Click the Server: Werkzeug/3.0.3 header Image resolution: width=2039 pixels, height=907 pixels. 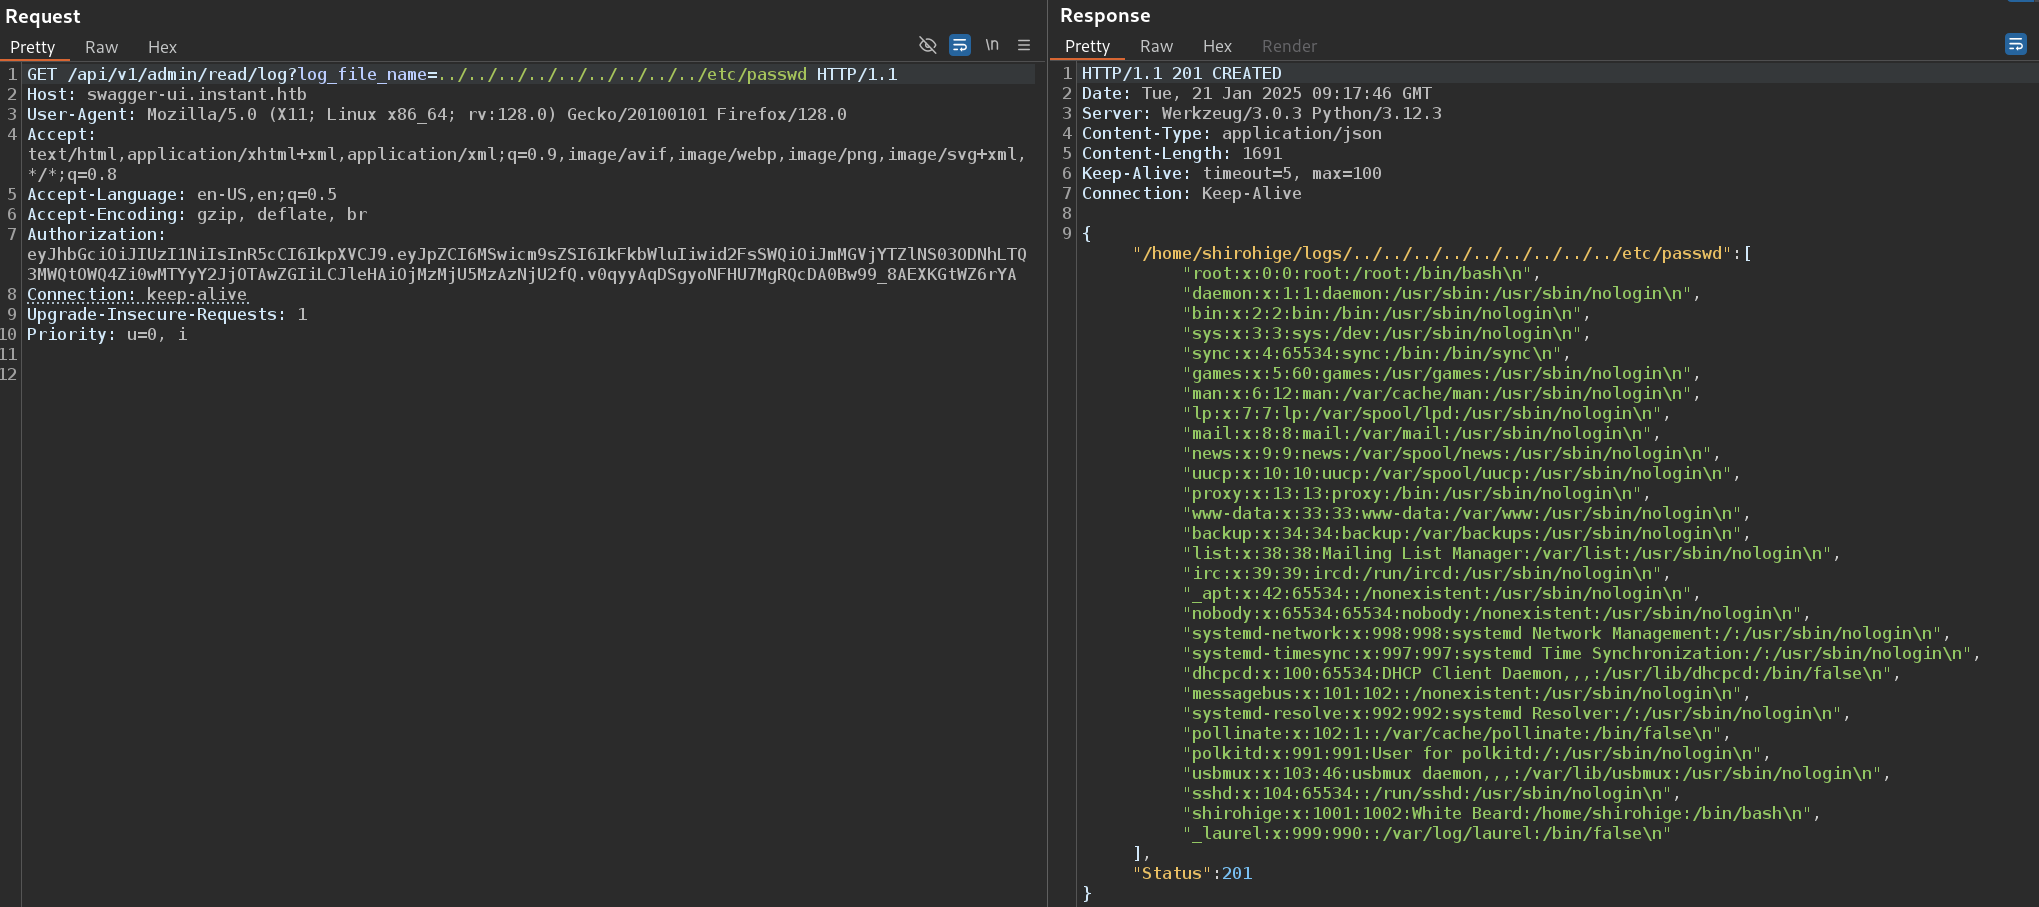[1261, 113]
